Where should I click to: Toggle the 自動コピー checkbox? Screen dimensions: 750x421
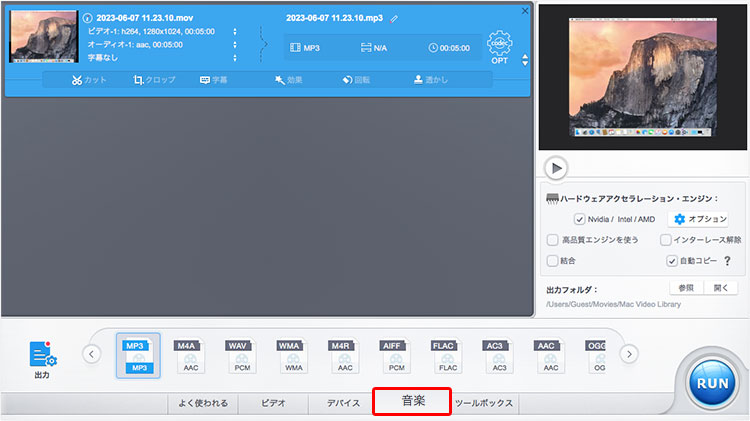point(672,261)
